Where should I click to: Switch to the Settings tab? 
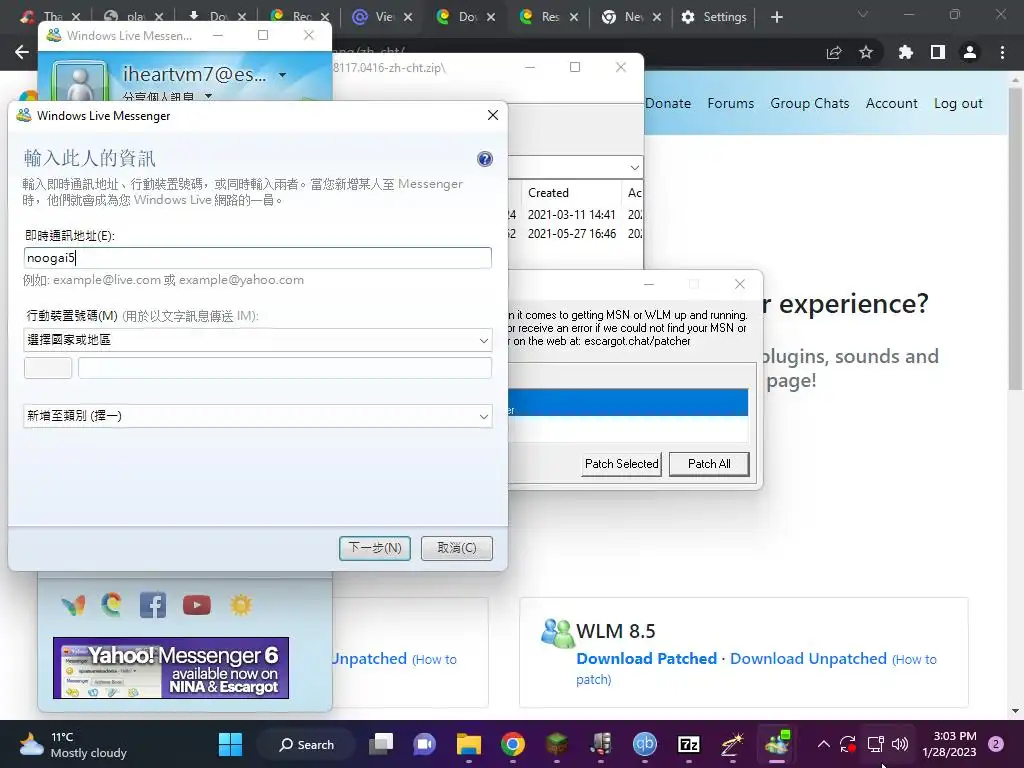[x=716, y=17]
